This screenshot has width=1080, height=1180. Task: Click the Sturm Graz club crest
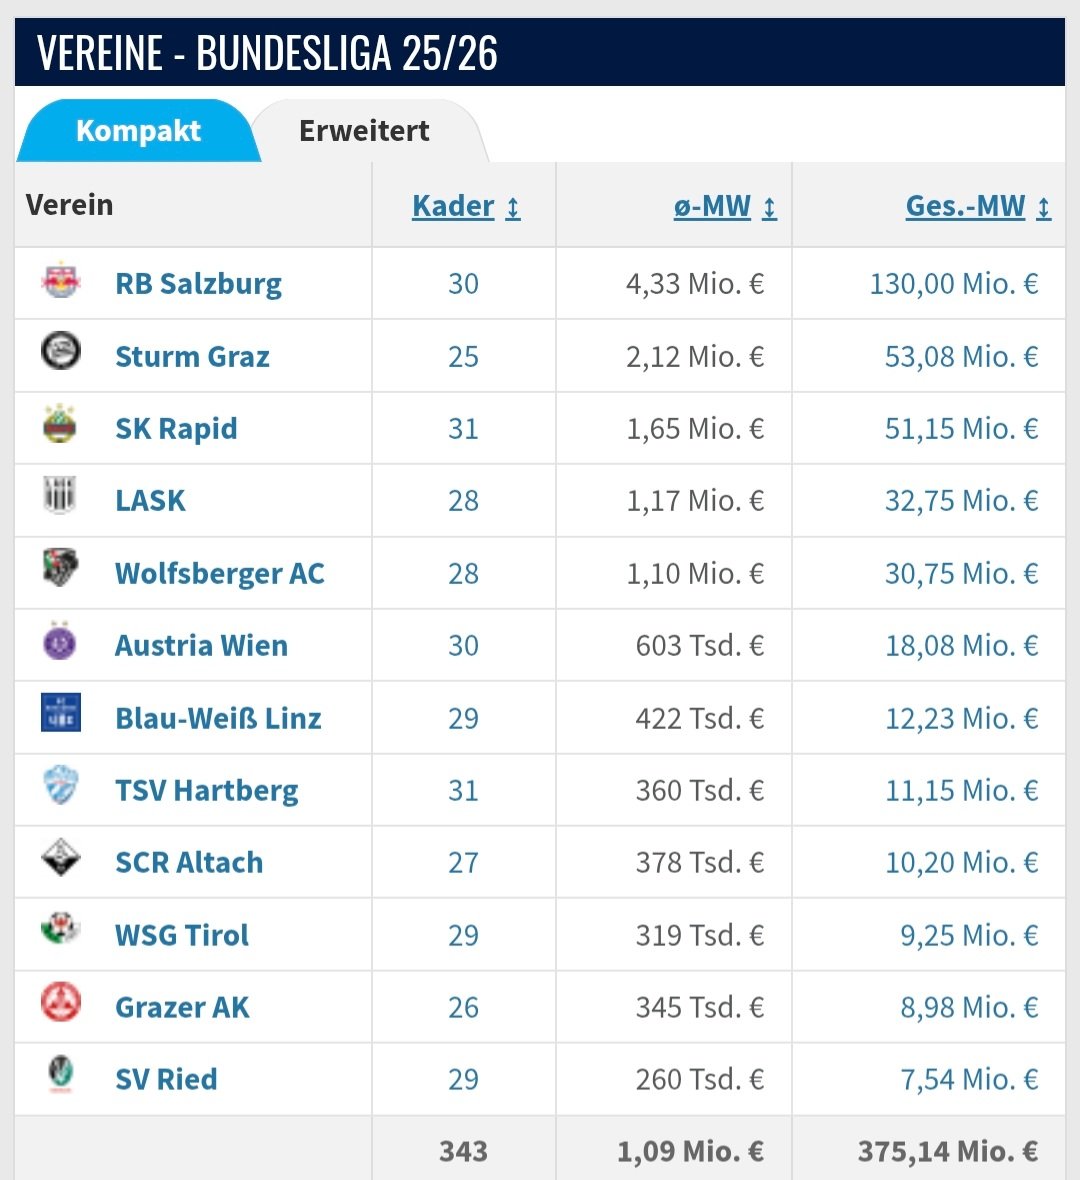tap(61, 352)
